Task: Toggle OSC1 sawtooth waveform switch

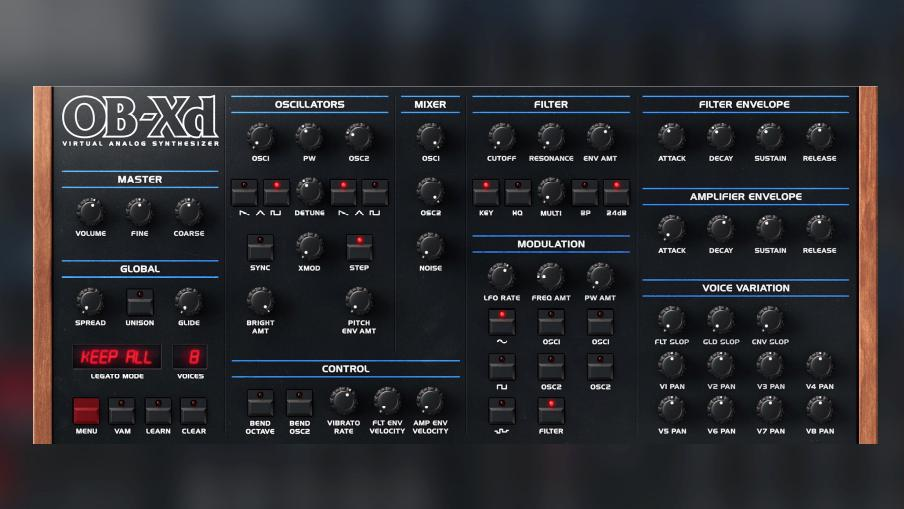Action: point(244,193)
